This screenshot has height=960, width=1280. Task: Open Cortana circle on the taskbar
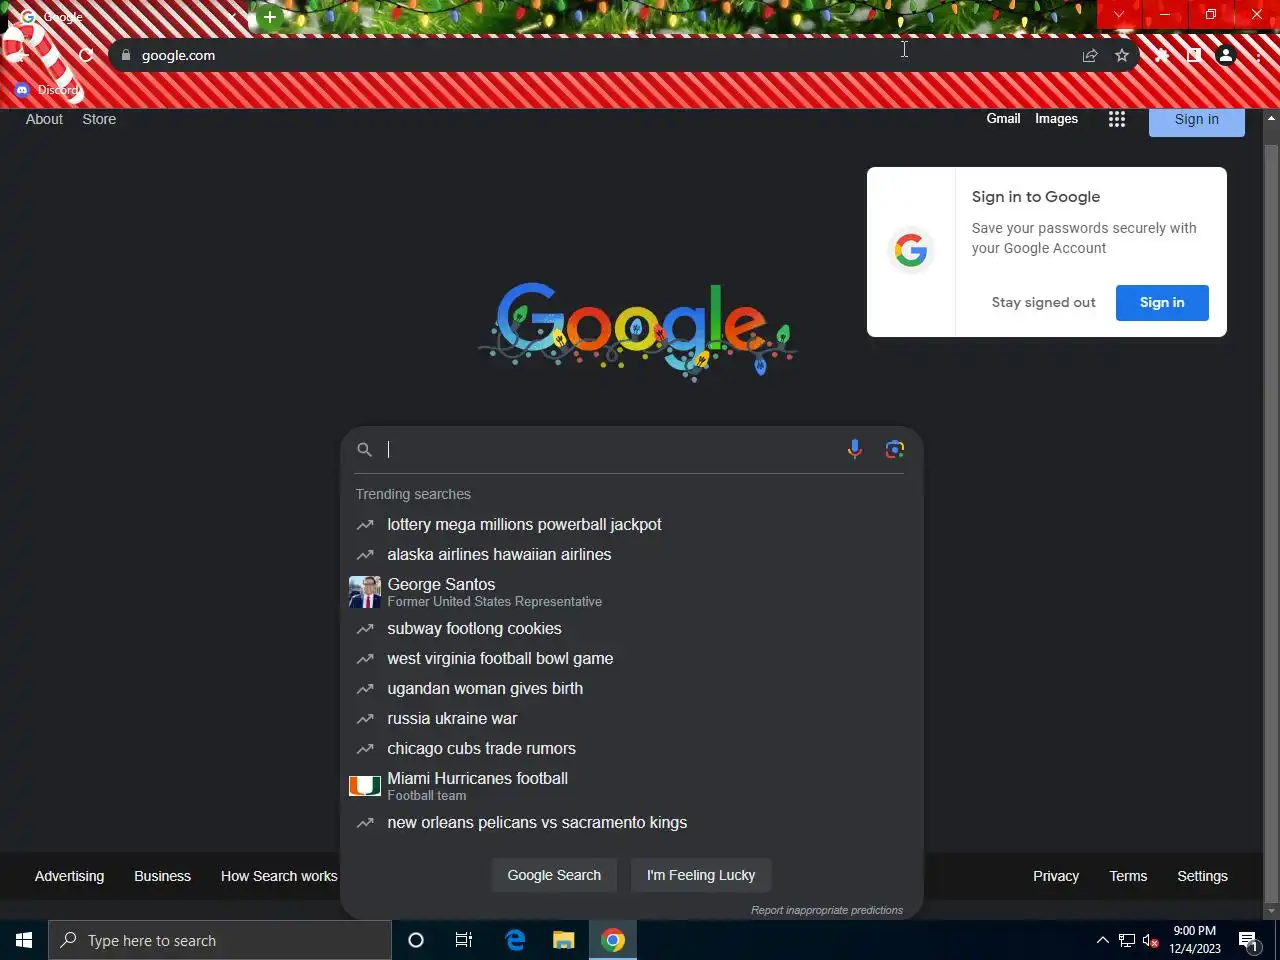pos(416,940)
